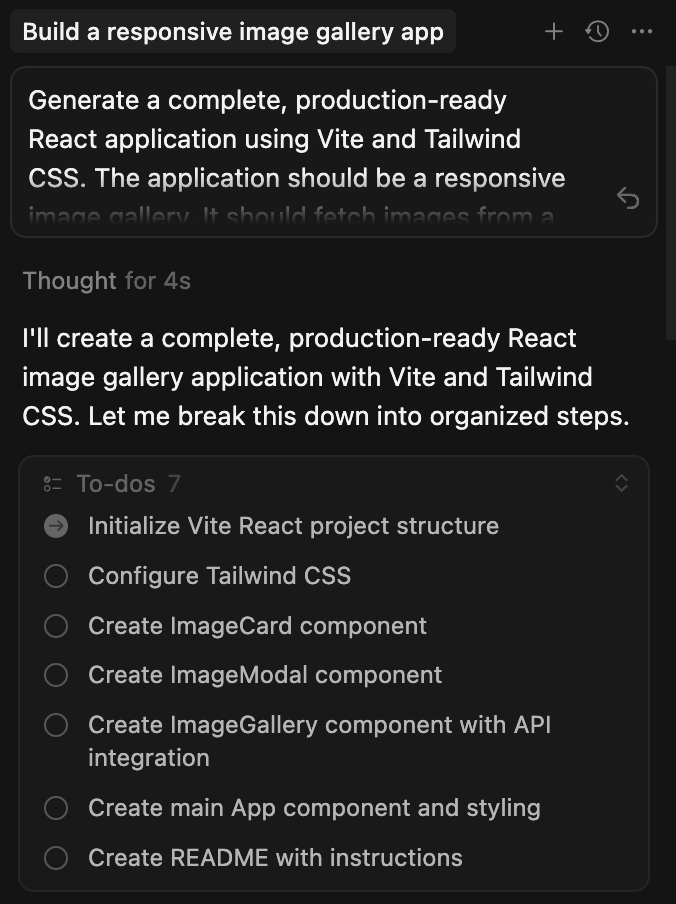This screenshot has width=676, height=904.
Task: Check the main App component to-do circle
Action: pyautogui.click(x=56, y=808)
